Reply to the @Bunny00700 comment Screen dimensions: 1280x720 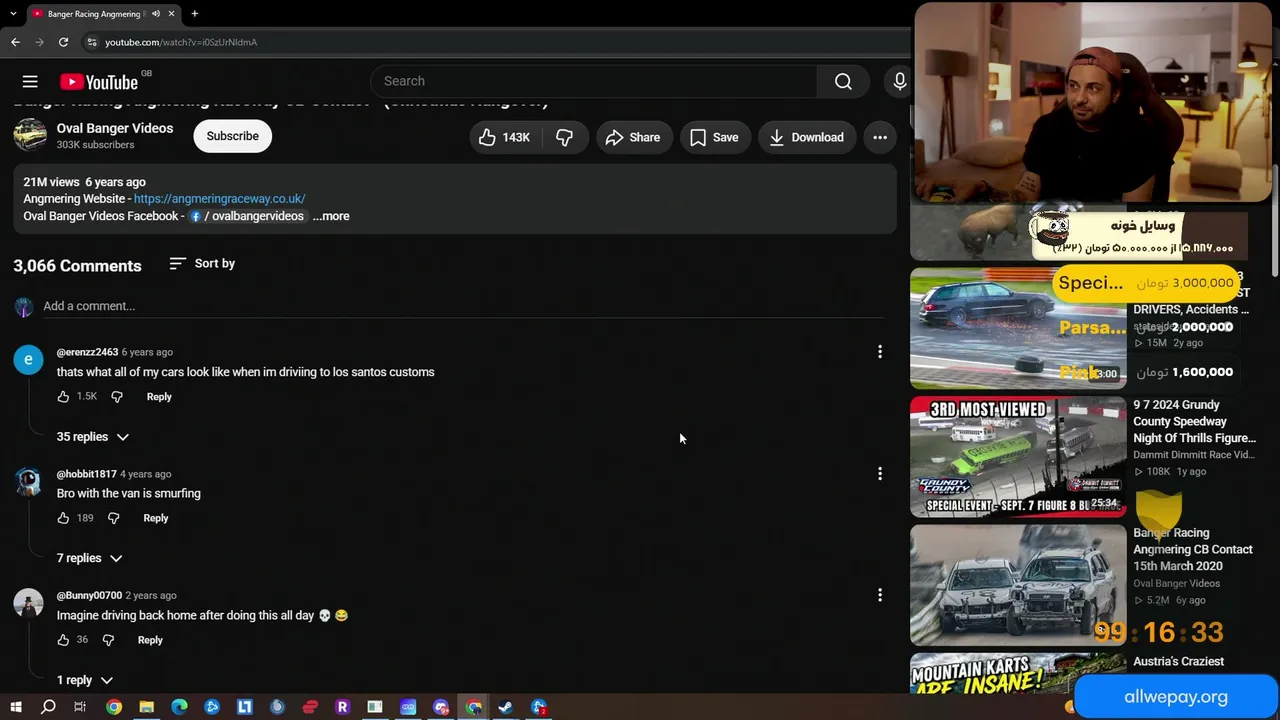click(150, 640)
